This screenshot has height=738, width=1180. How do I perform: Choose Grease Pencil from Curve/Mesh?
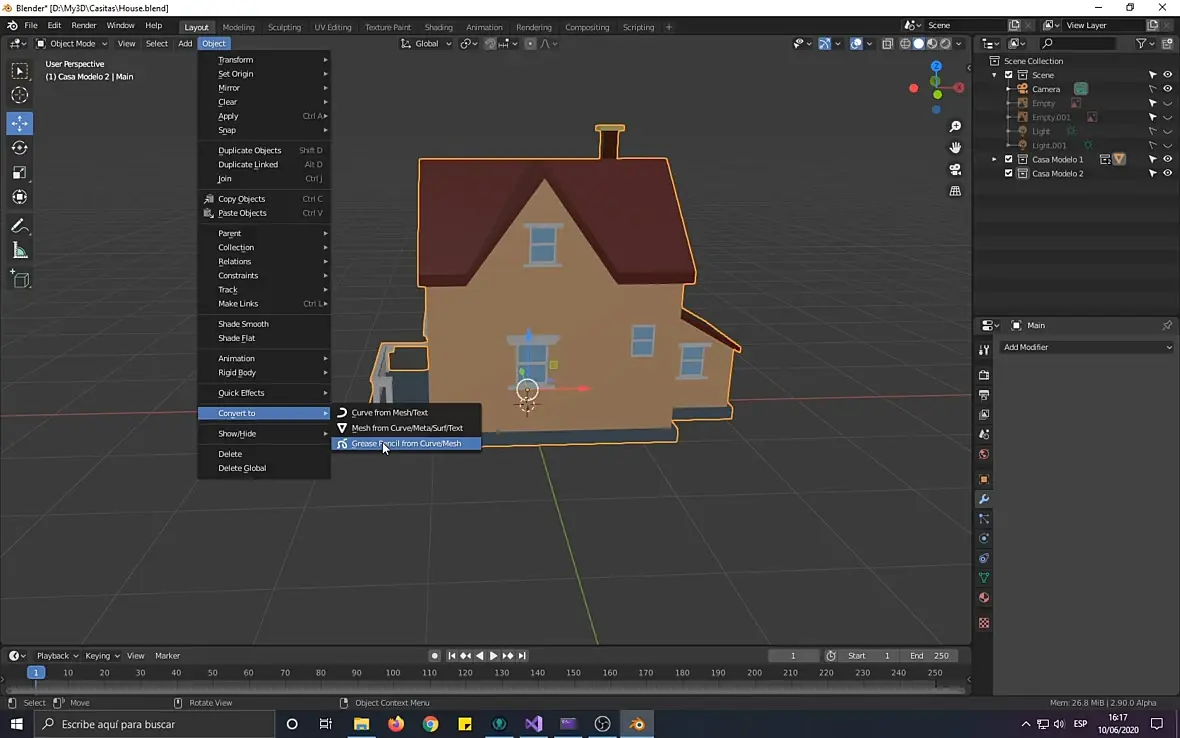tap(406, 443)
